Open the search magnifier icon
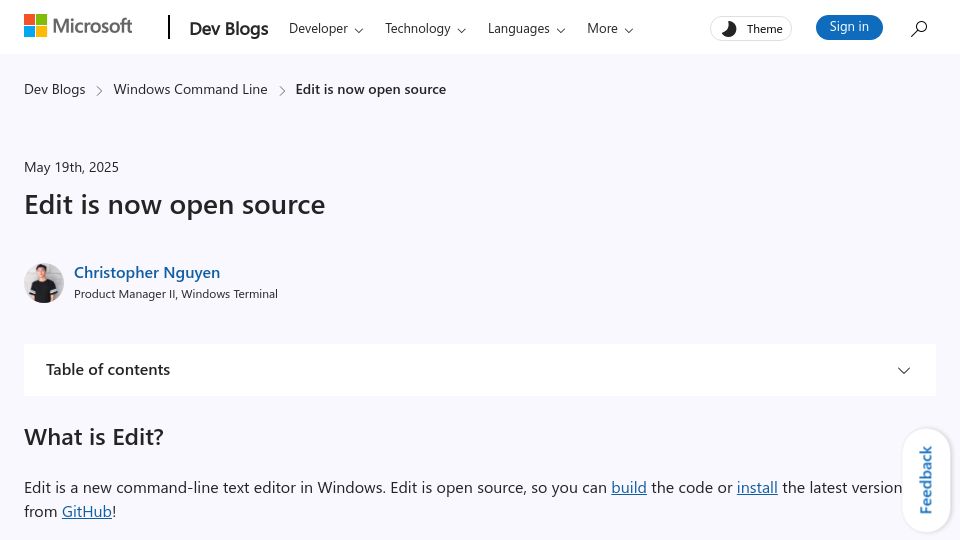The width and height of the screenshot is (960, 540). 918,28
